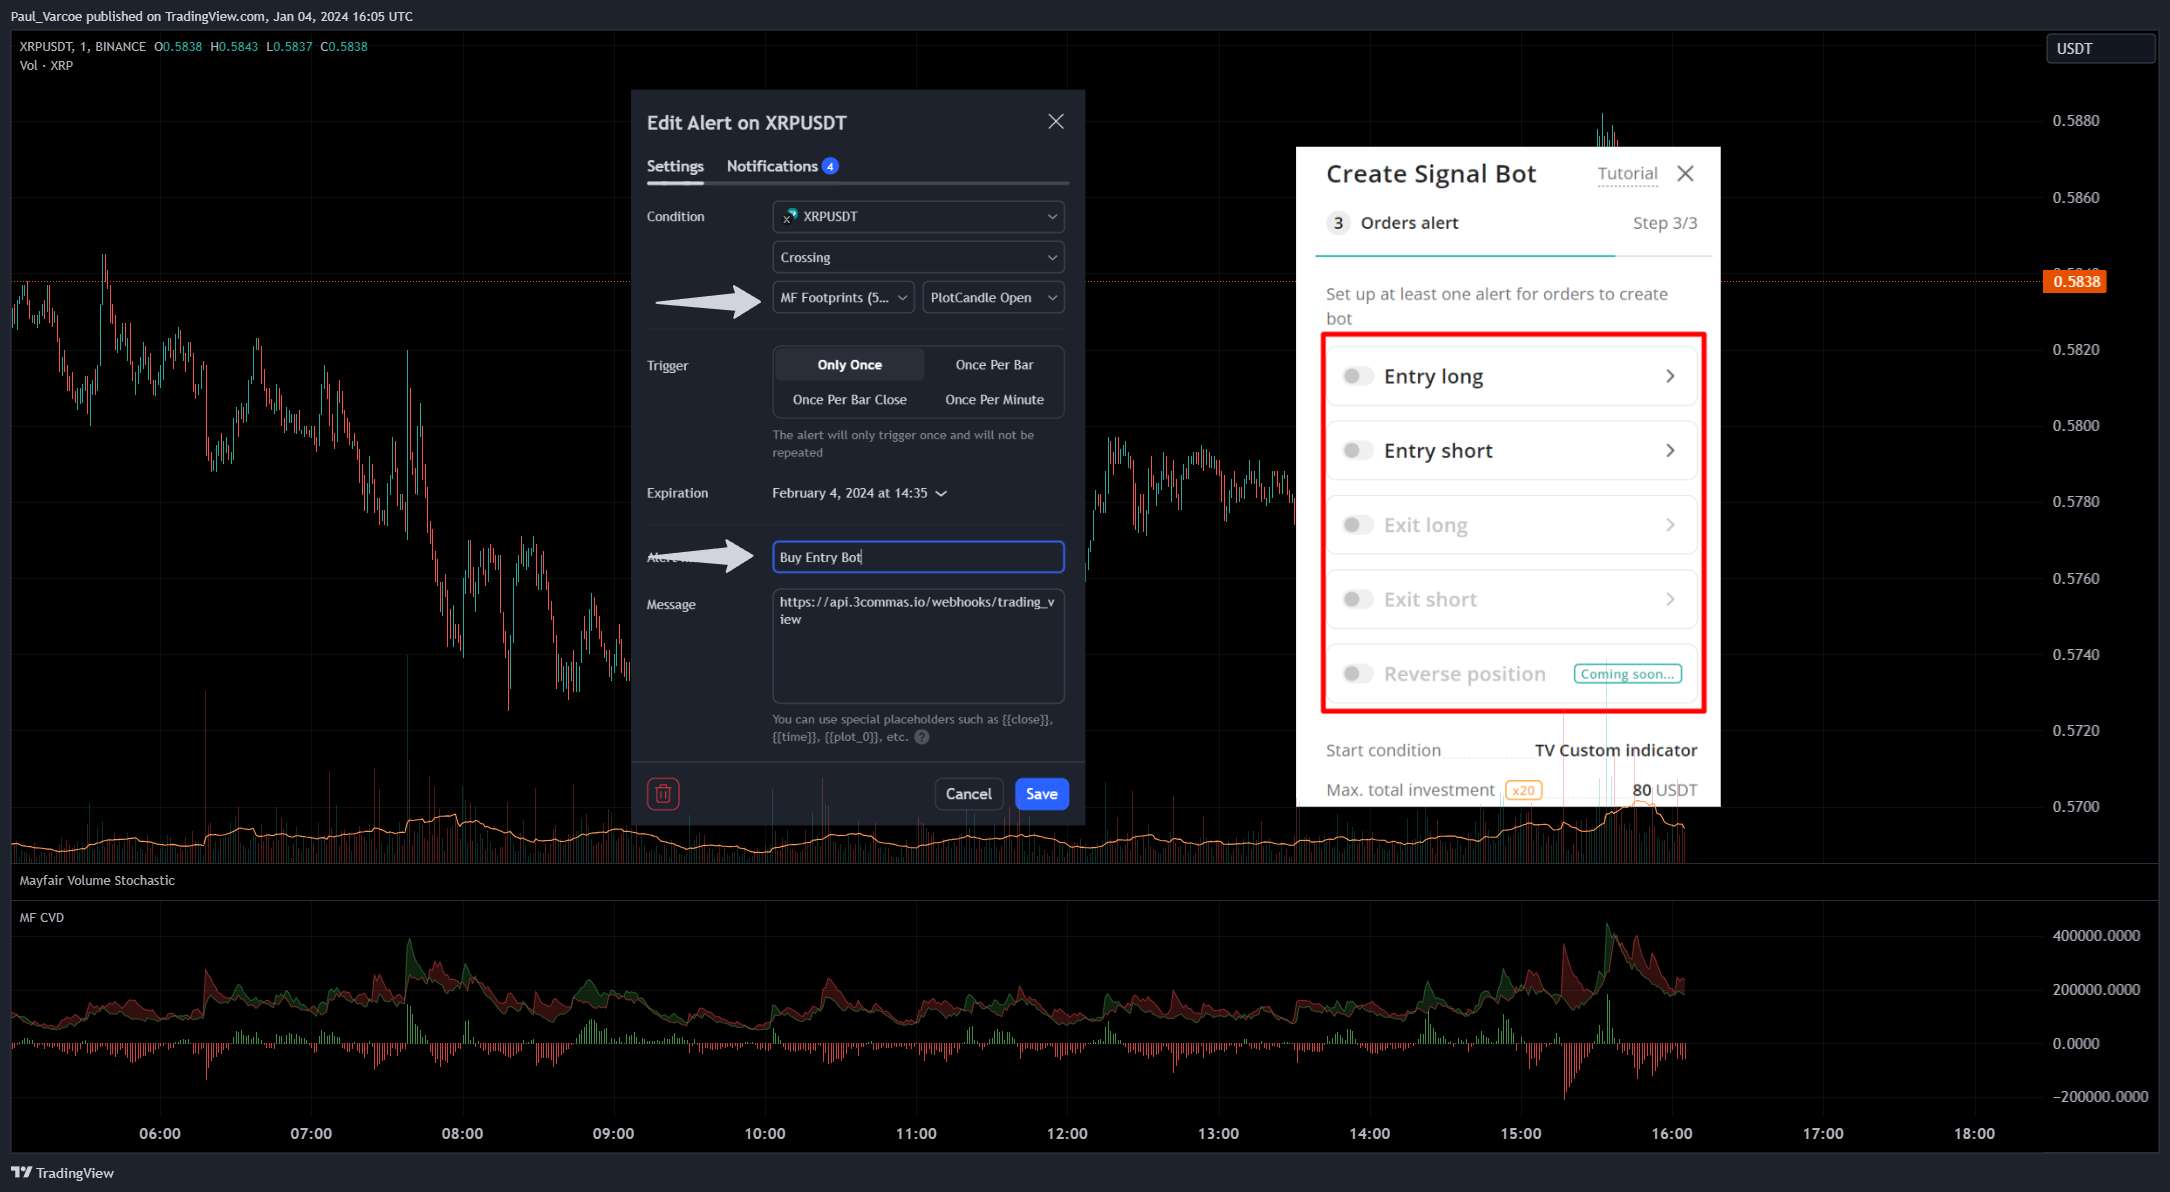Open the Expiration date dropdown
Screen dimensions: 2170x1192
pos(859,493)
